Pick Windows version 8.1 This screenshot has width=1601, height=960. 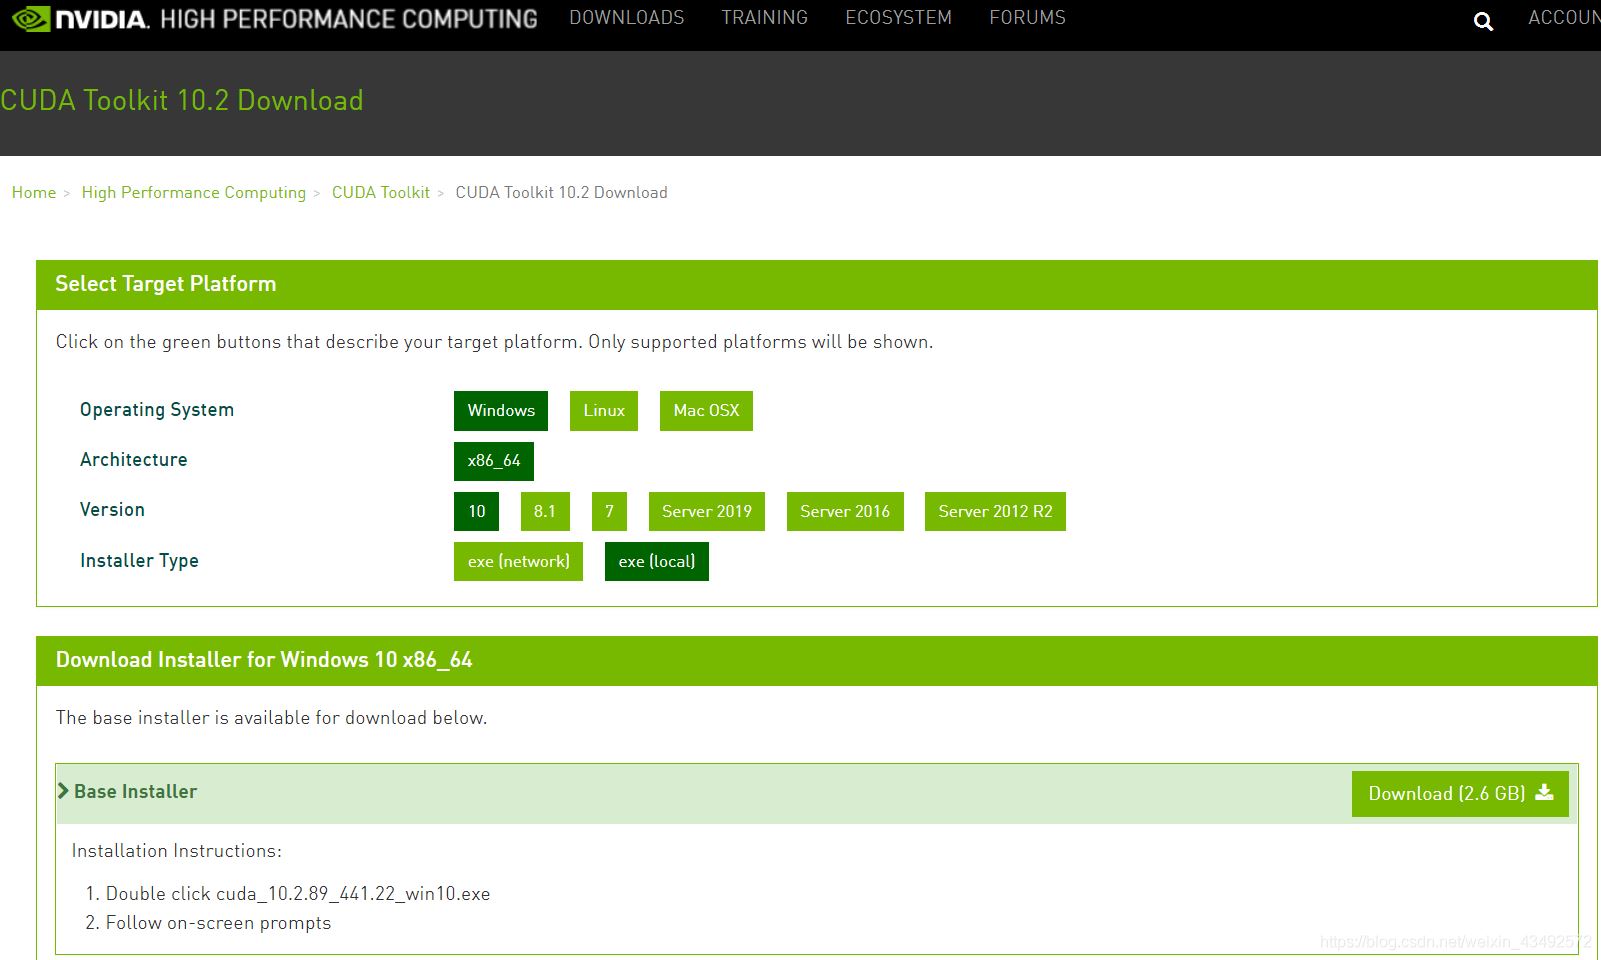click(x=544, y=511)
